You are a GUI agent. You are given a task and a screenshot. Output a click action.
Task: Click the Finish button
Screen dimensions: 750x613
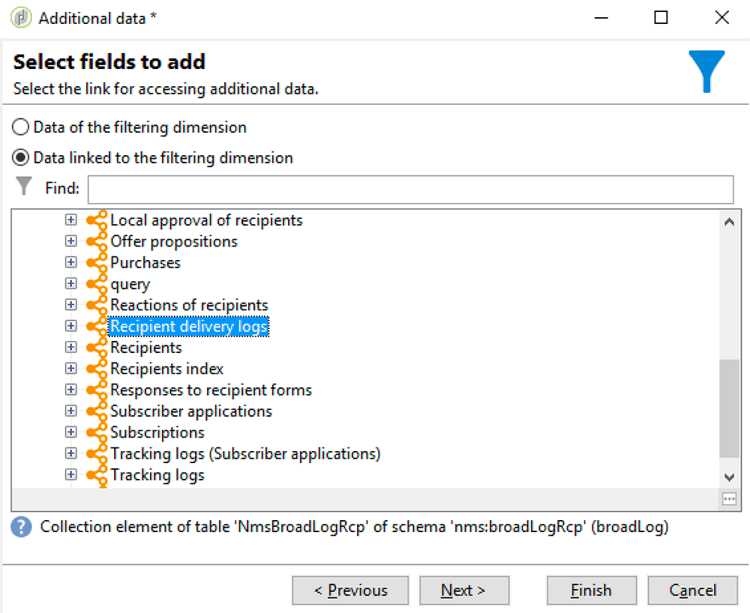[x=592, y=591]
